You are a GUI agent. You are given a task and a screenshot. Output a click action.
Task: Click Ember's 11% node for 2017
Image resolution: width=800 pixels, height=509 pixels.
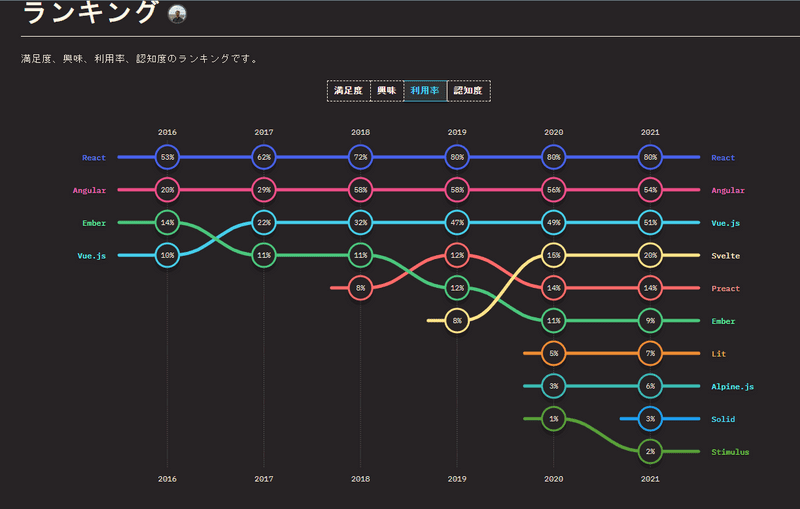point(264,255)
